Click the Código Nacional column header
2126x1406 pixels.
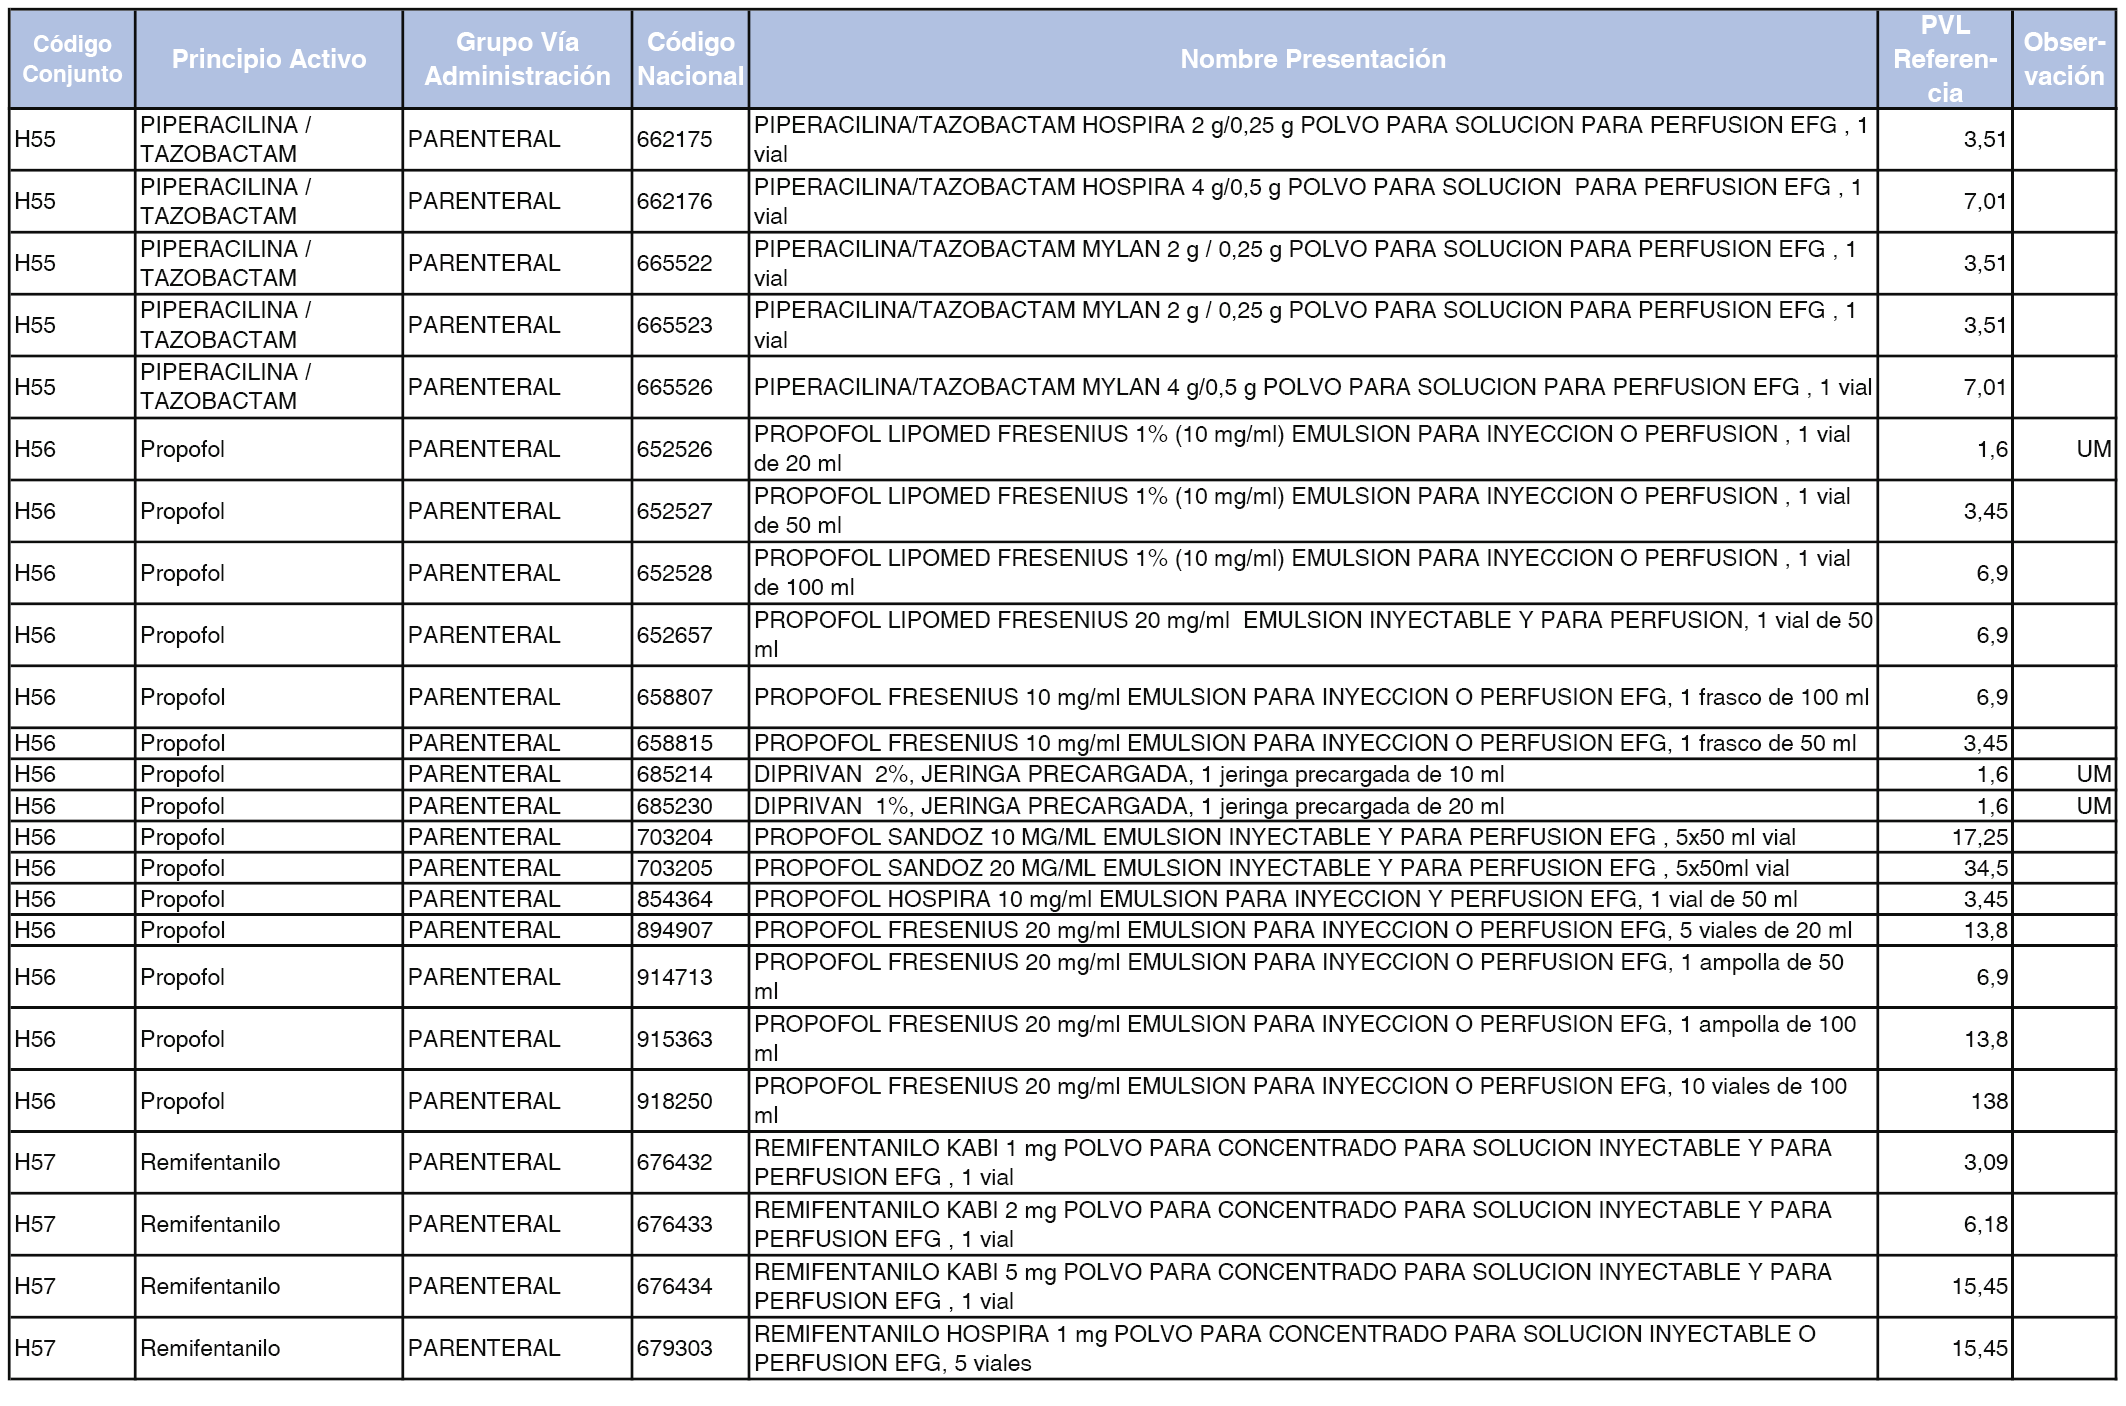pyautogui.click(x=690, y=59)
